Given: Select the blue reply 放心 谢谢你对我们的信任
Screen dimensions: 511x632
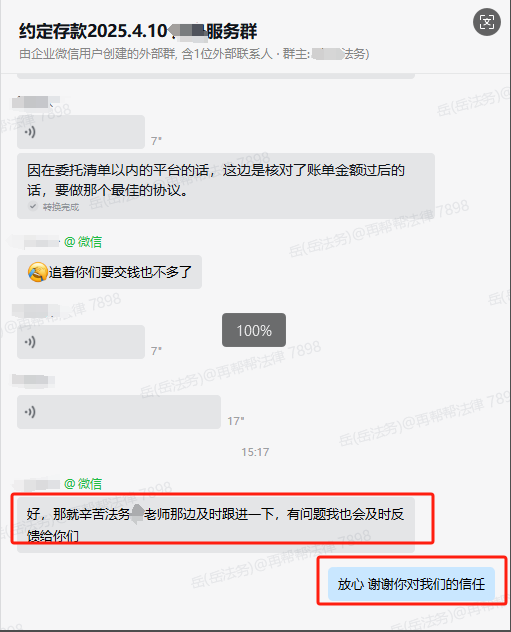Looking at the screenshot, I should [x=411, y=584].
